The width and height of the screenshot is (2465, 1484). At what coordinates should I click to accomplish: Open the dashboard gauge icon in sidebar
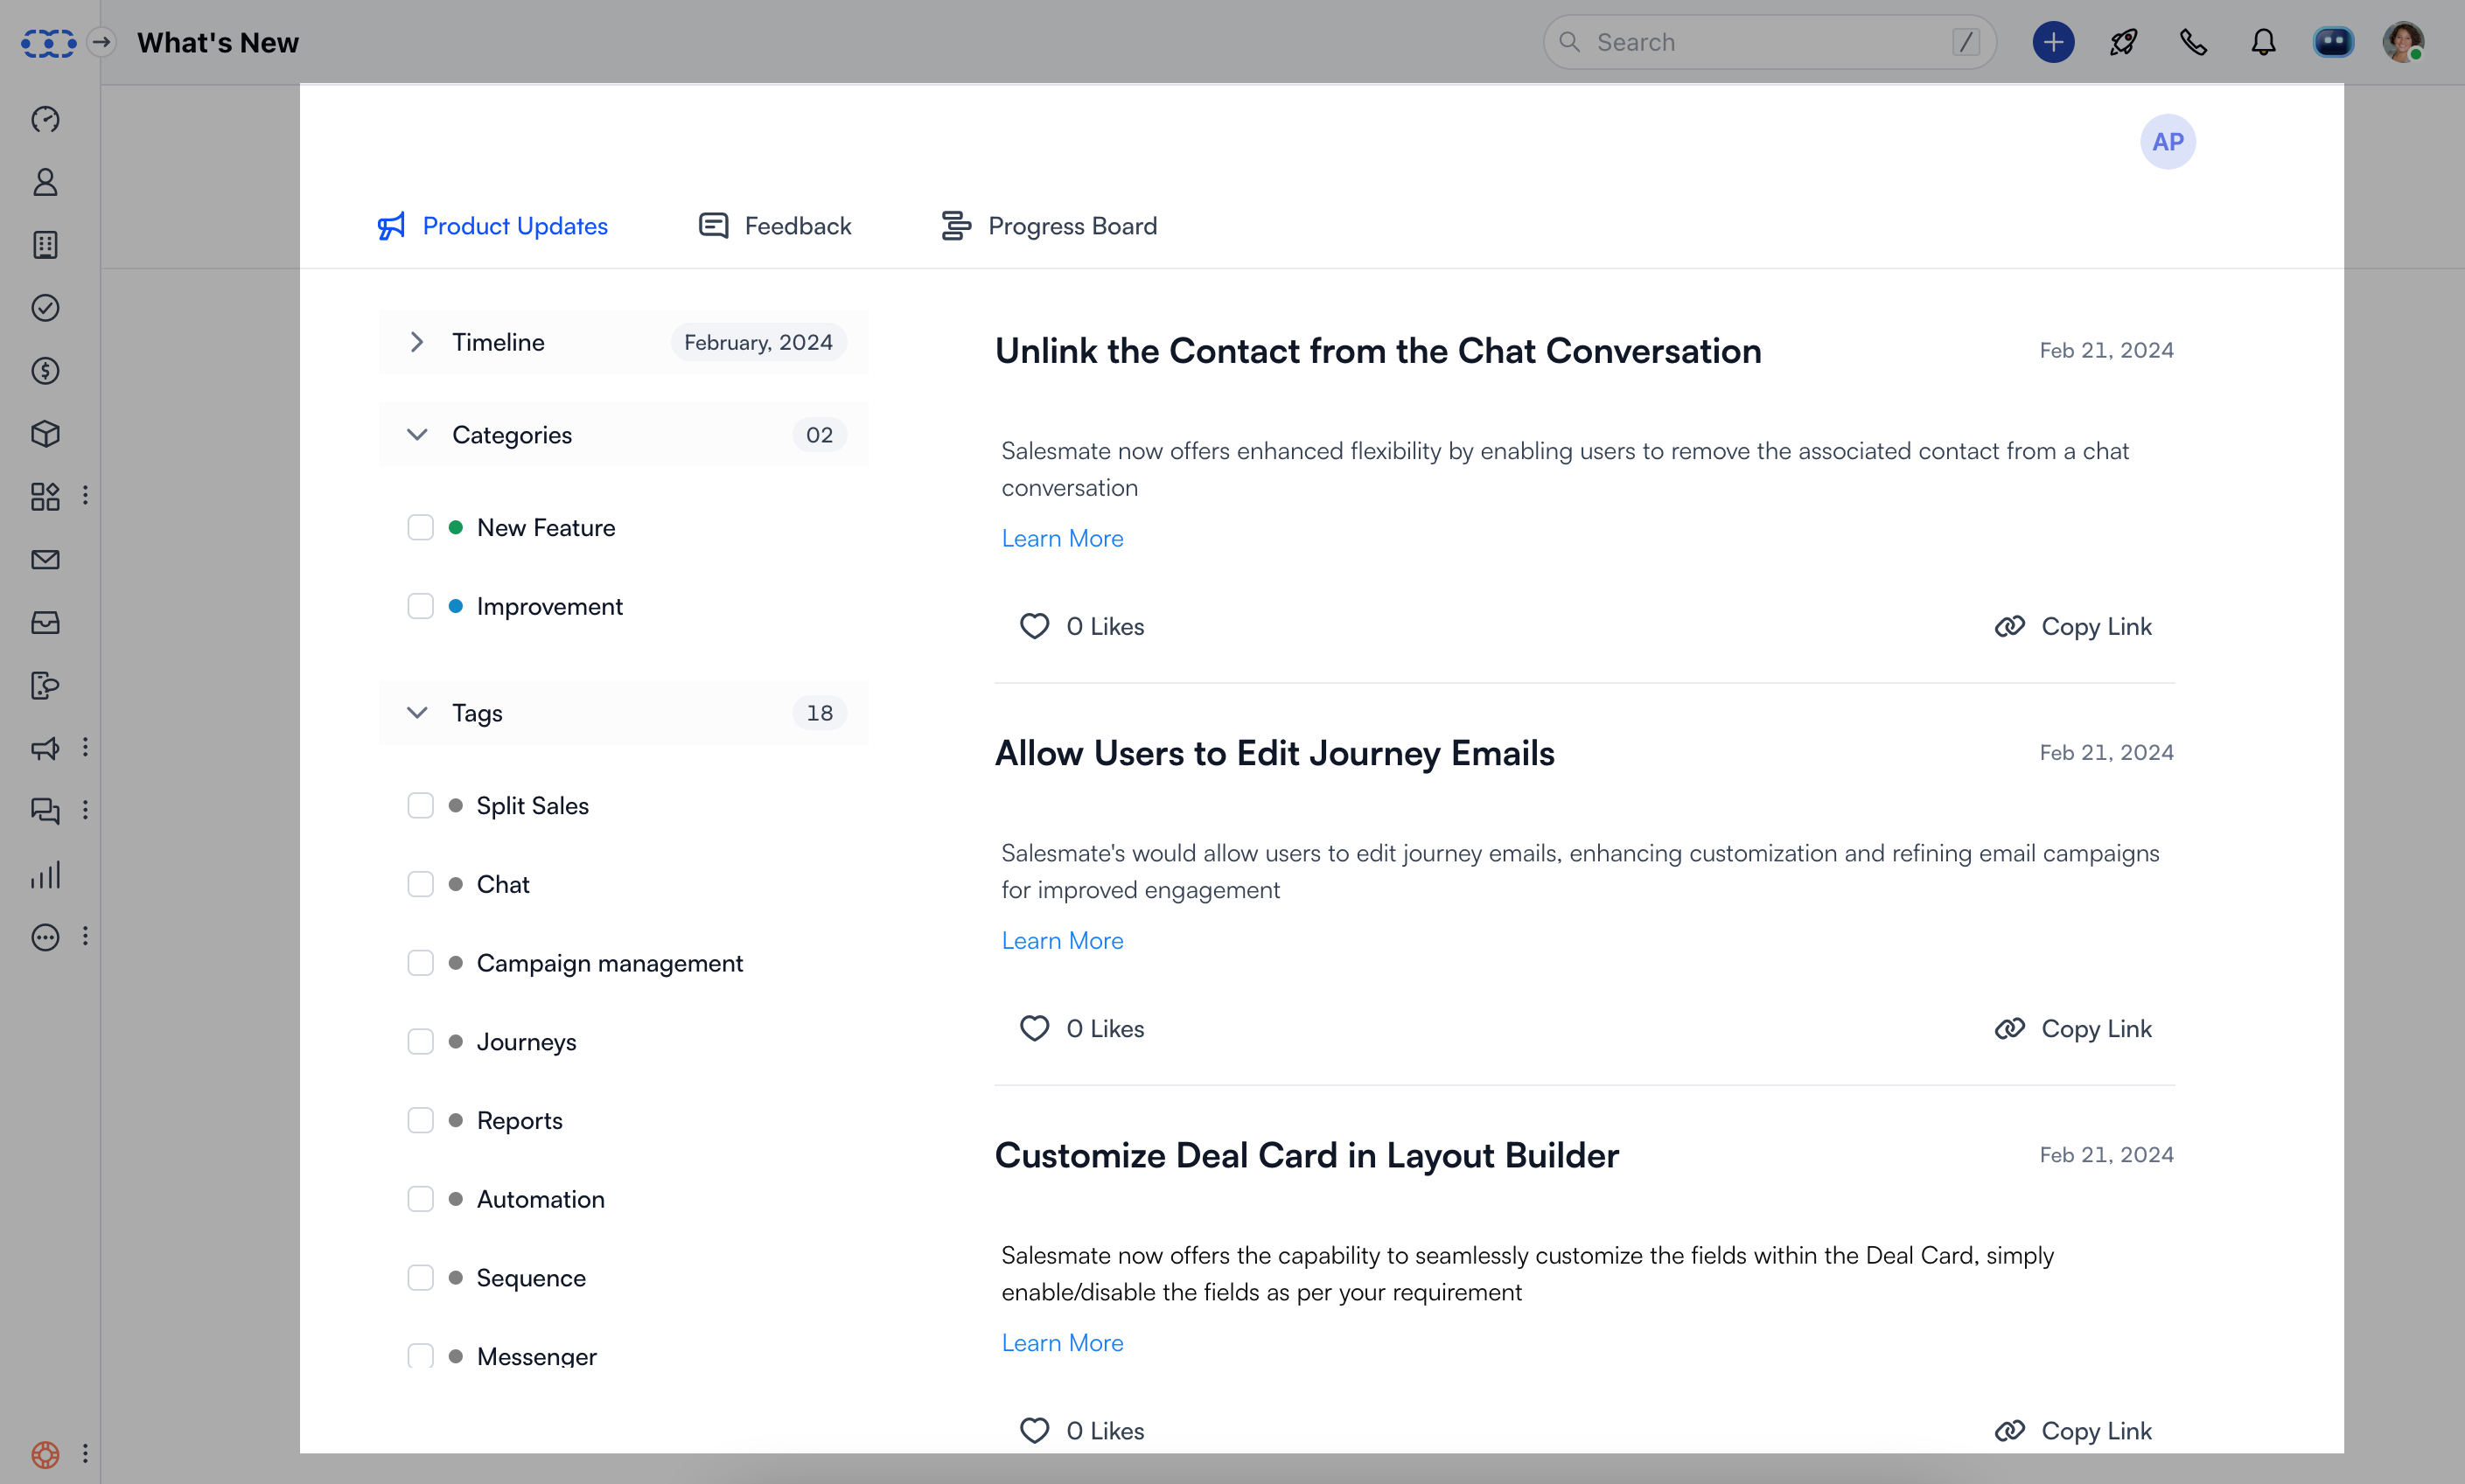point(45,119)
